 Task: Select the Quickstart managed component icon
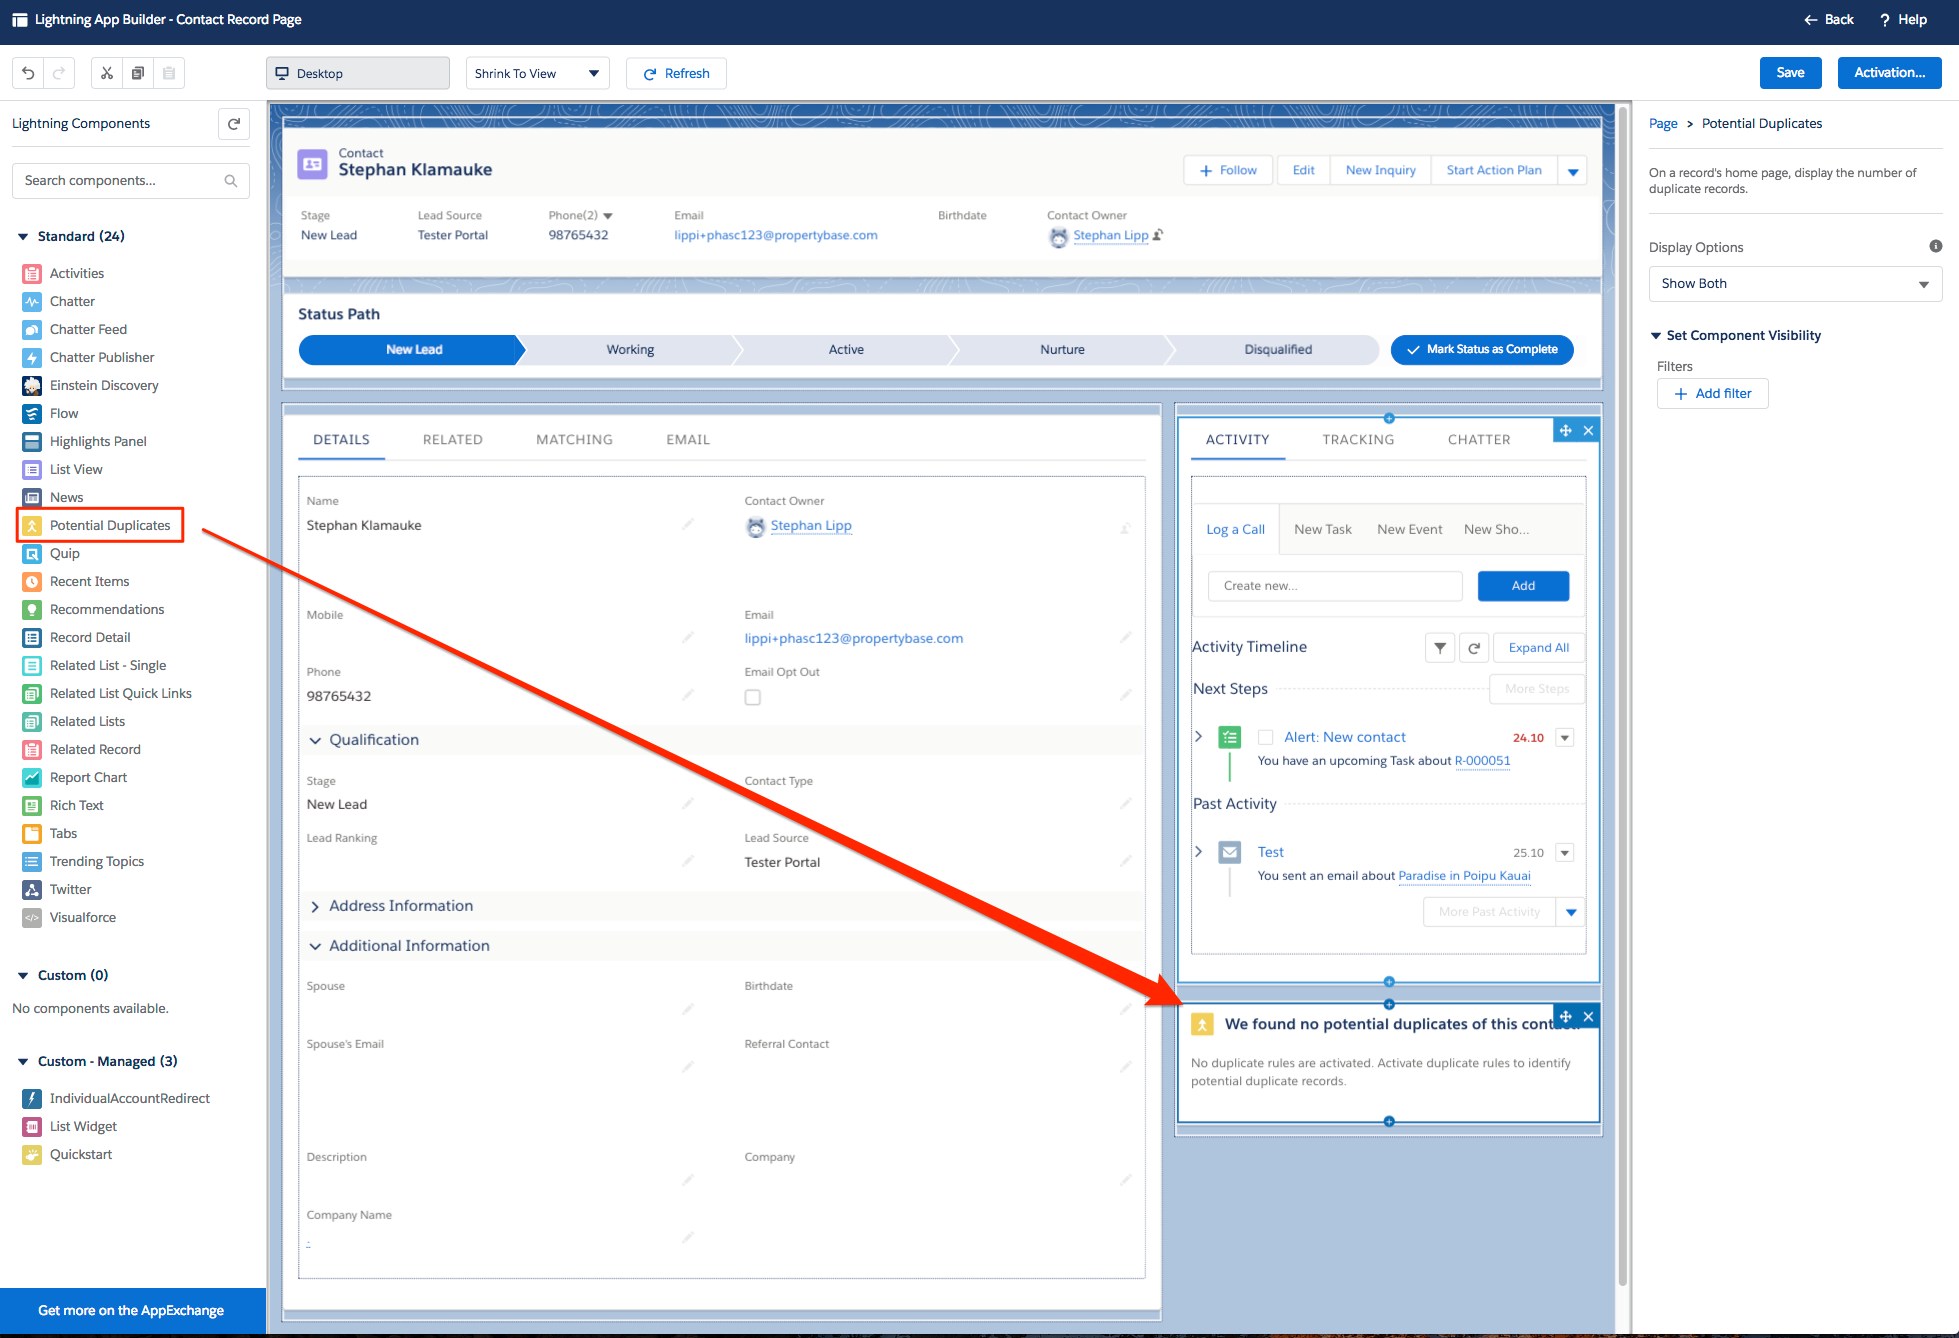tap(32, 1154)
